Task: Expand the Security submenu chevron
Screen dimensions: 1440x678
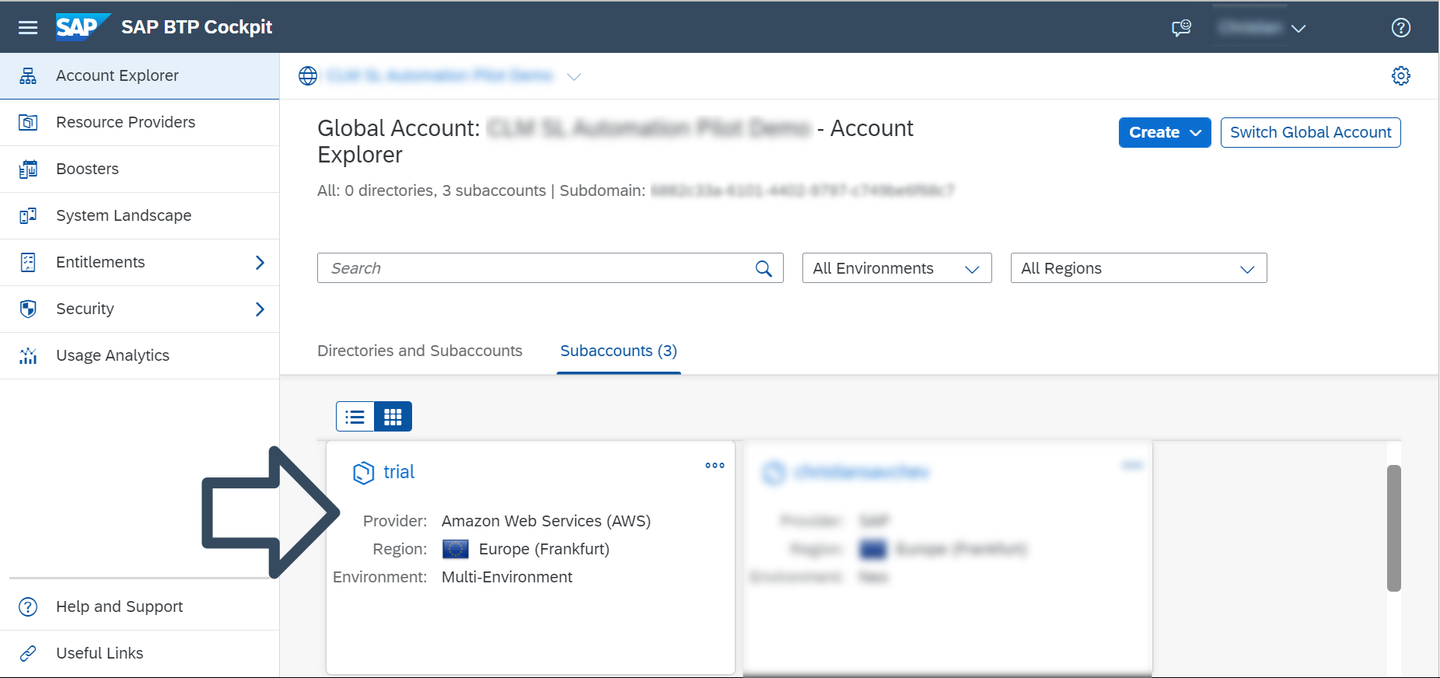Action: tap(260, 309)
